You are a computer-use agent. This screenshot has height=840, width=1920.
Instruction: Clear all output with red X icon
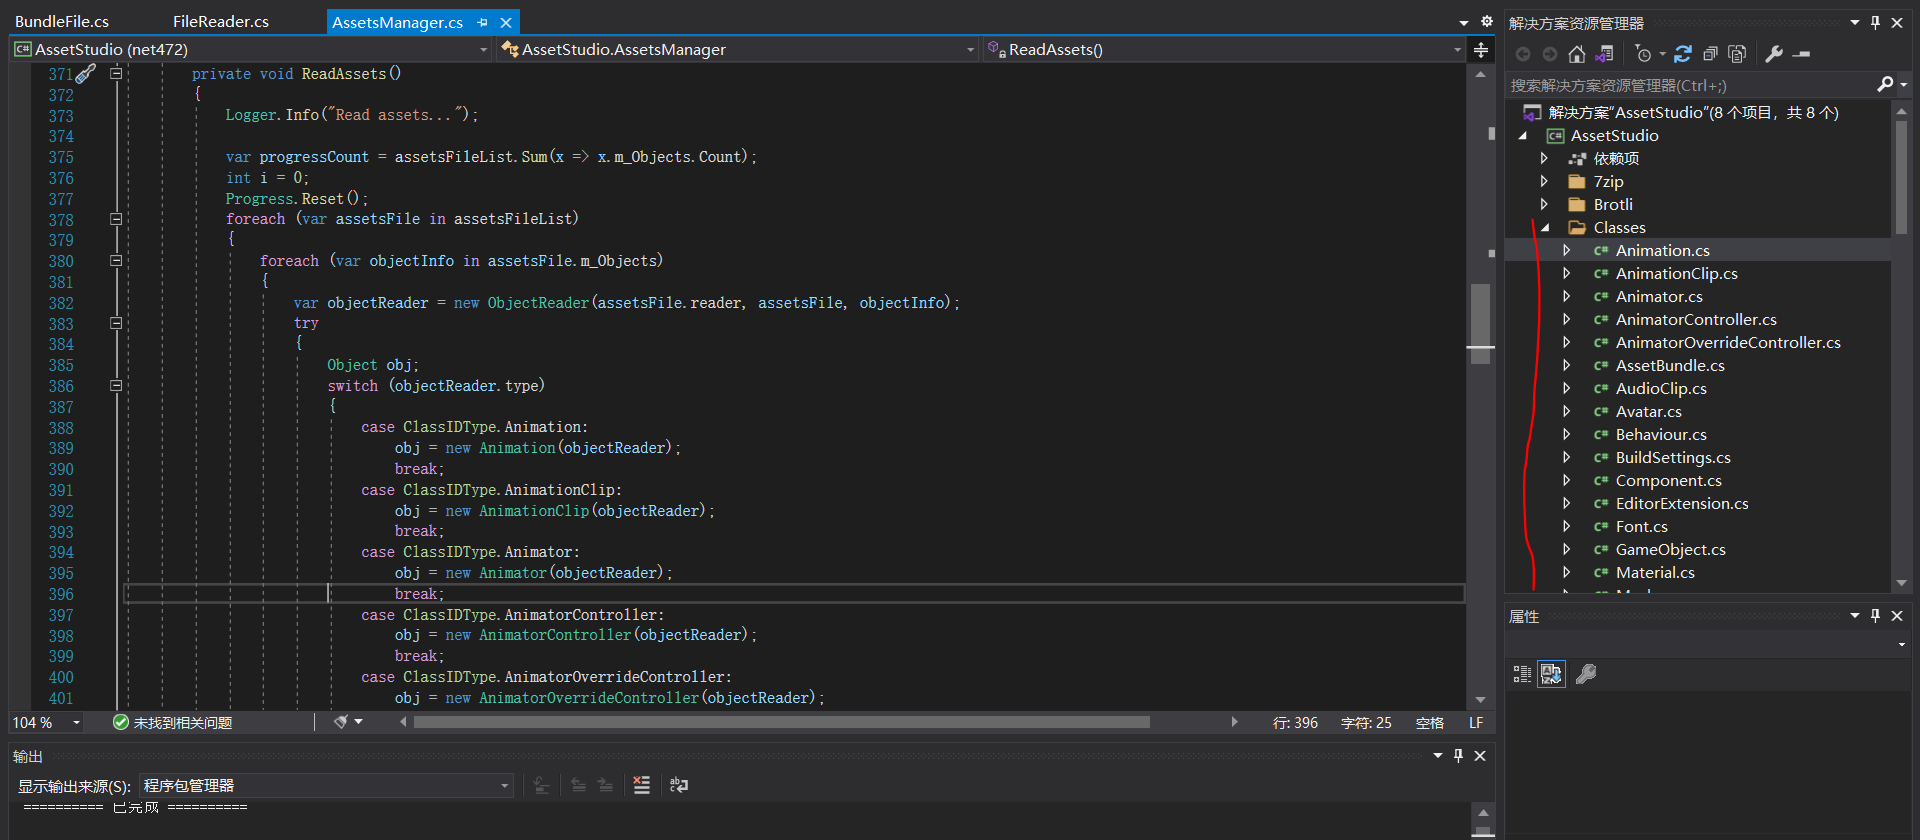pyautogui.click(x=642, y=785)
